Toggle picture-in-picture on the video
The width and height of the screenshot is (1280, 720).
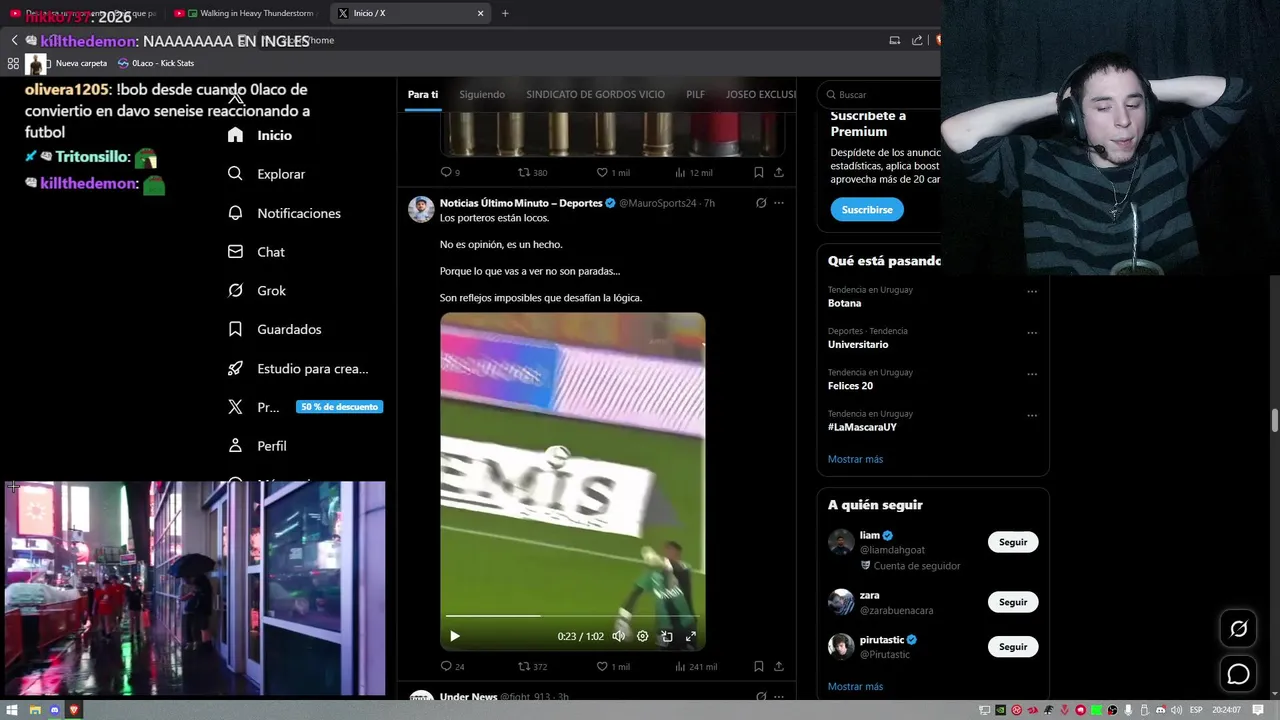(667, 636)
